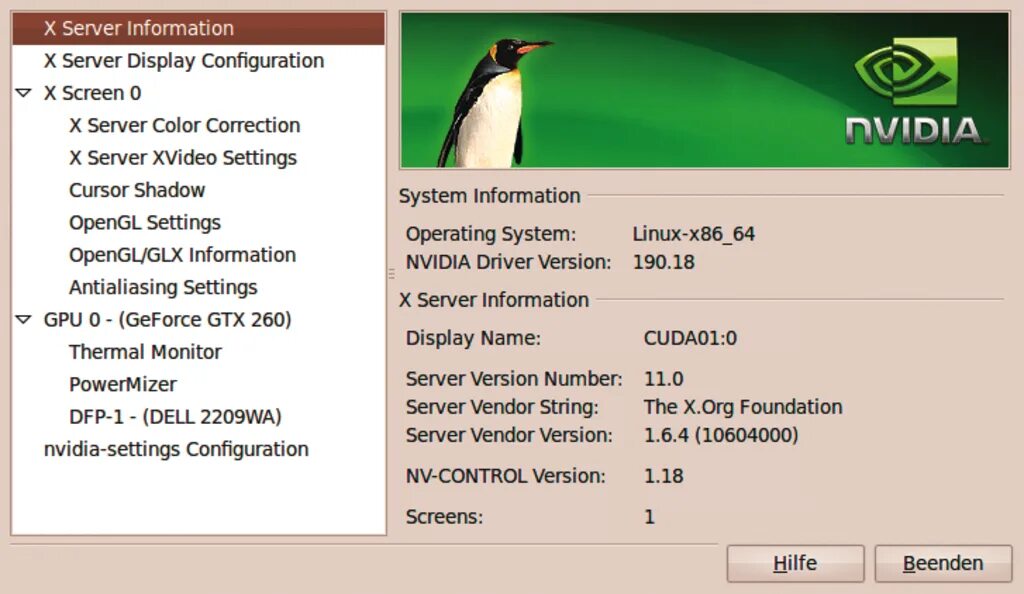Click the Server Vendor String label
The height and width of the screenshot is (594, 1024).
click(x=502, y=407)
